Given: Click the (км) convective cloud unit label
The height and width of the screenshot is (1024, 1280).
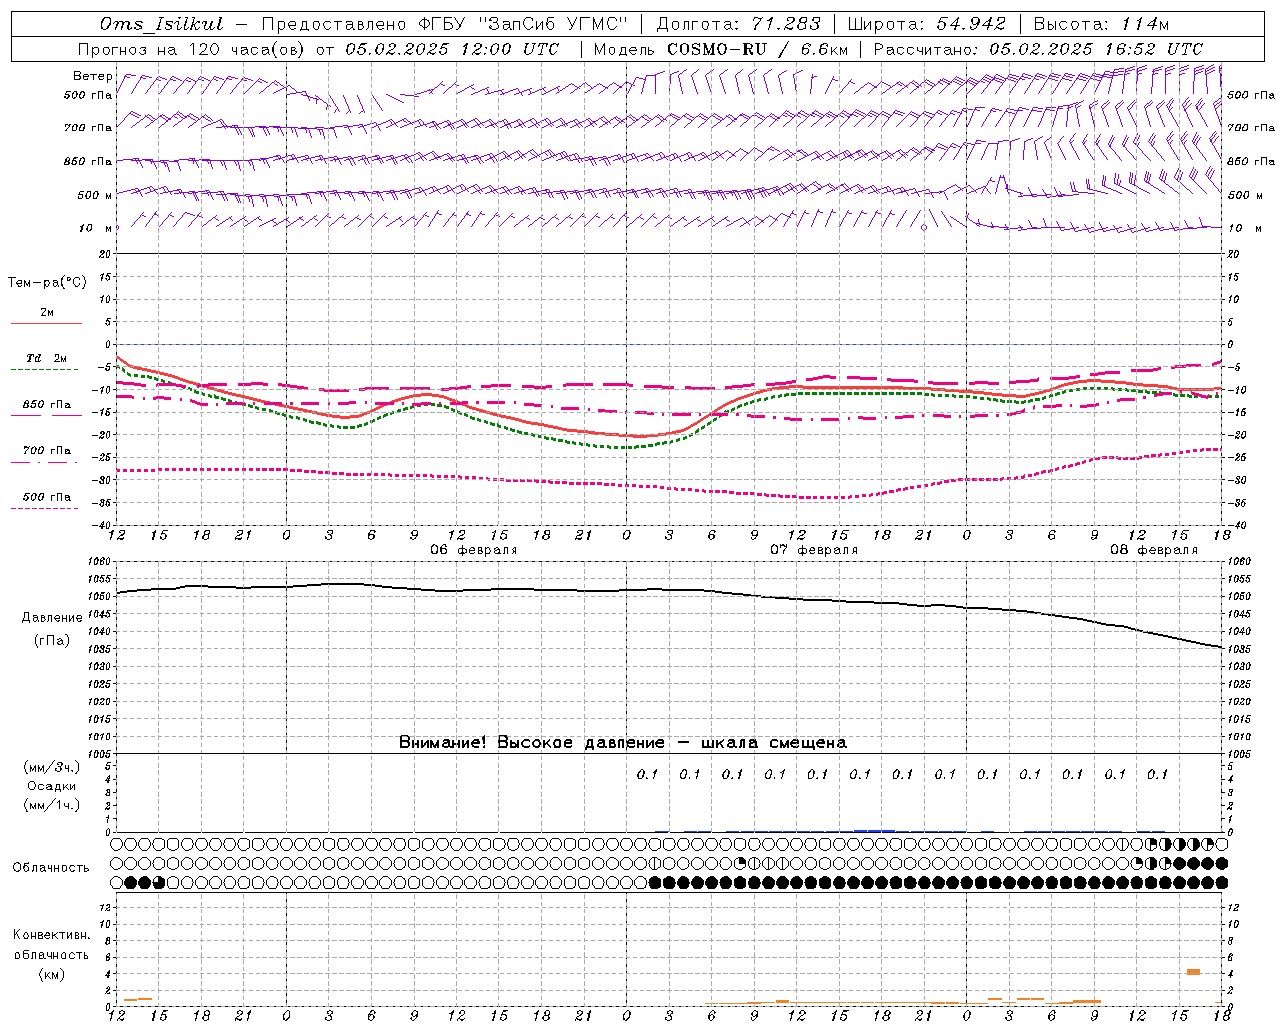Looking at the screenshot, I should tap(51, 974).
